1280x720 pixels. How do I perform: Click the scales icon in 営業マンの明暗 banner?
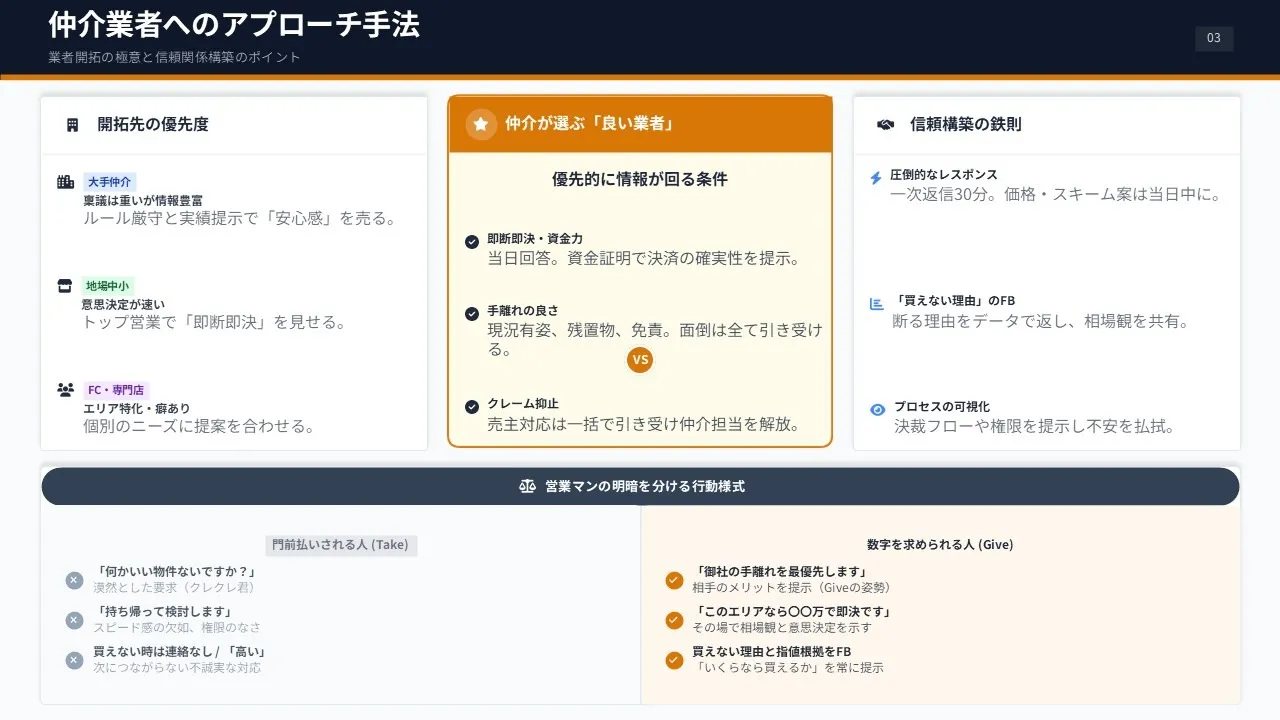[528, 486]
